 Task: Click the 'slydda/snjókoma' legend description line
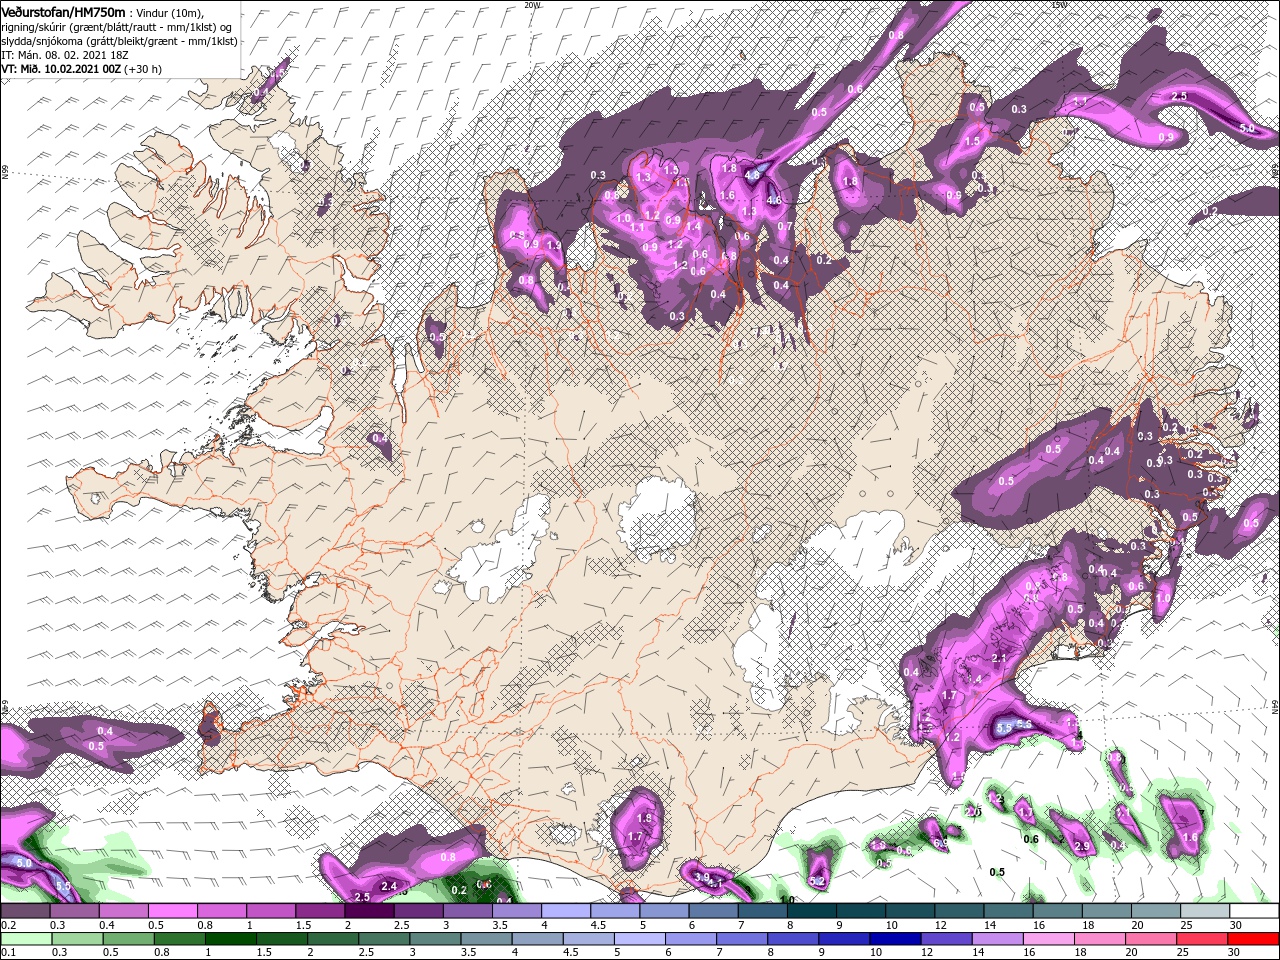(117, 40)
